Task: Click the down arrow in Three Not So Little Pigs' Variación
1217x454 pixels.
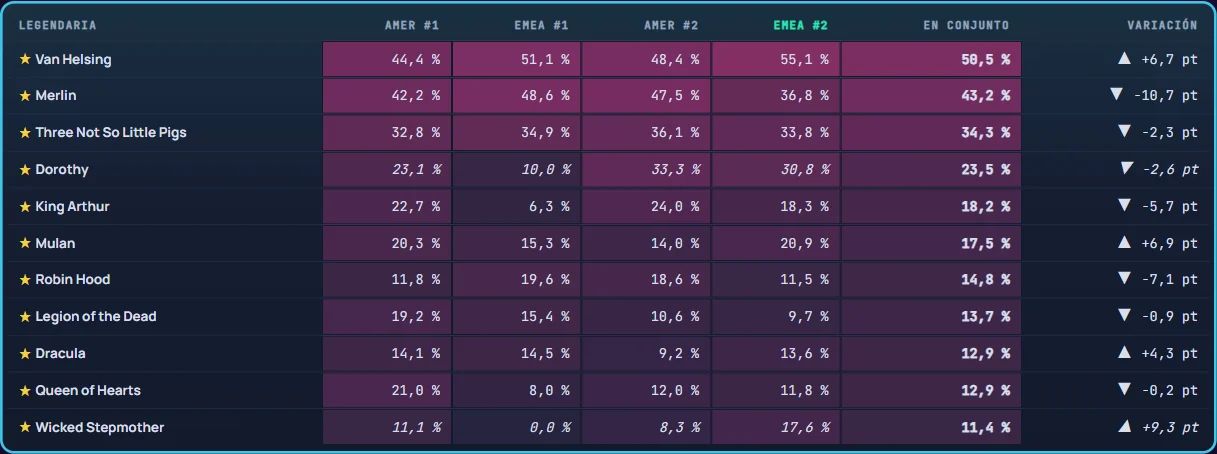Action: click(1124, 132)
